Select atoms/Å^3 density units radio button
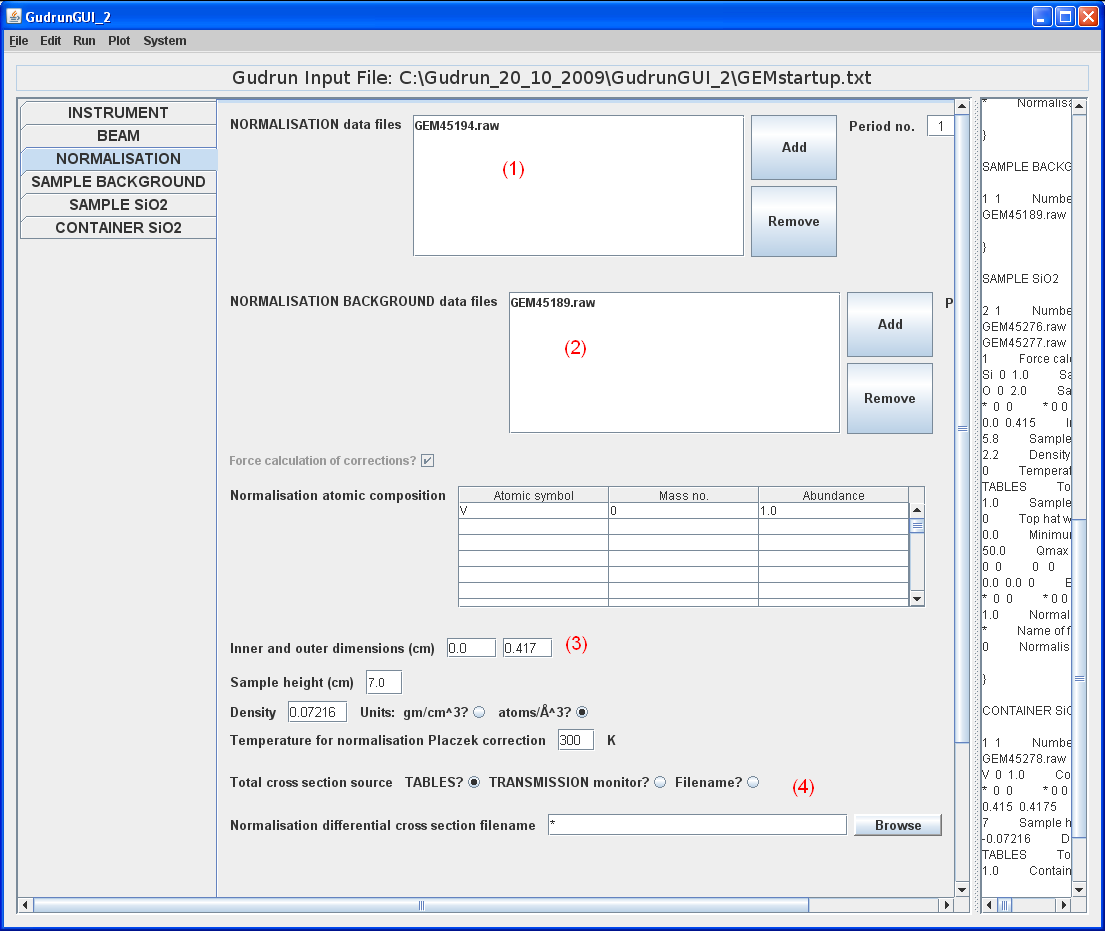The height and width of the screenshot is (931, 1105). point(583,712)
